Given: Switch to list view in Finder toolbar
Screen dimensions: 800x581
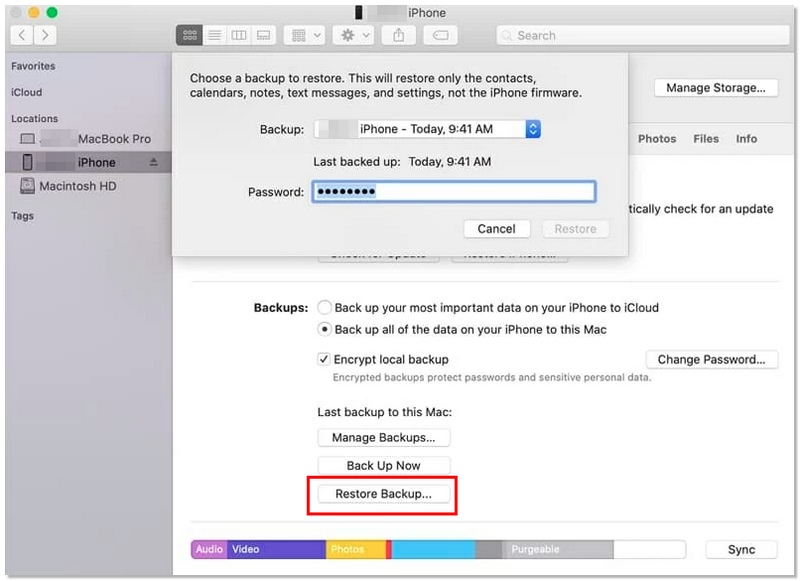Looking at the screenshot, I should click(214, 35).
